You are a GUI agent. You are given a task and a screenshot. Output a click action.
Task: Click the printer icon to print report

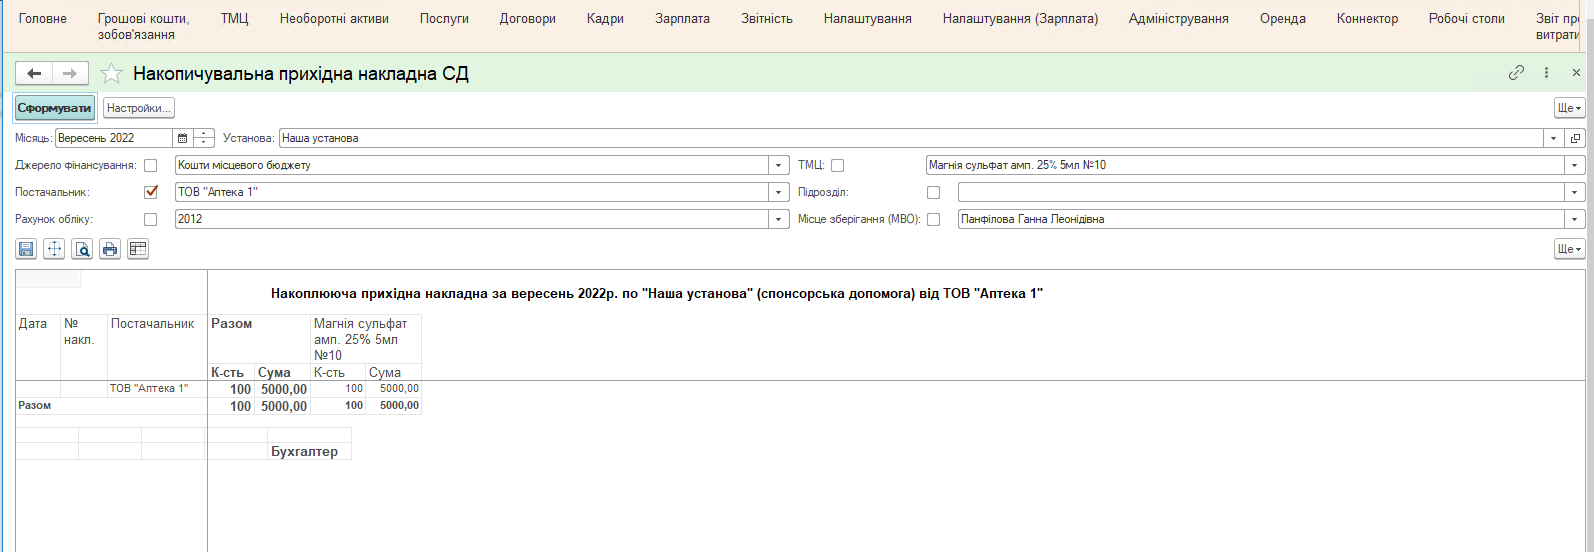point(110,249)
